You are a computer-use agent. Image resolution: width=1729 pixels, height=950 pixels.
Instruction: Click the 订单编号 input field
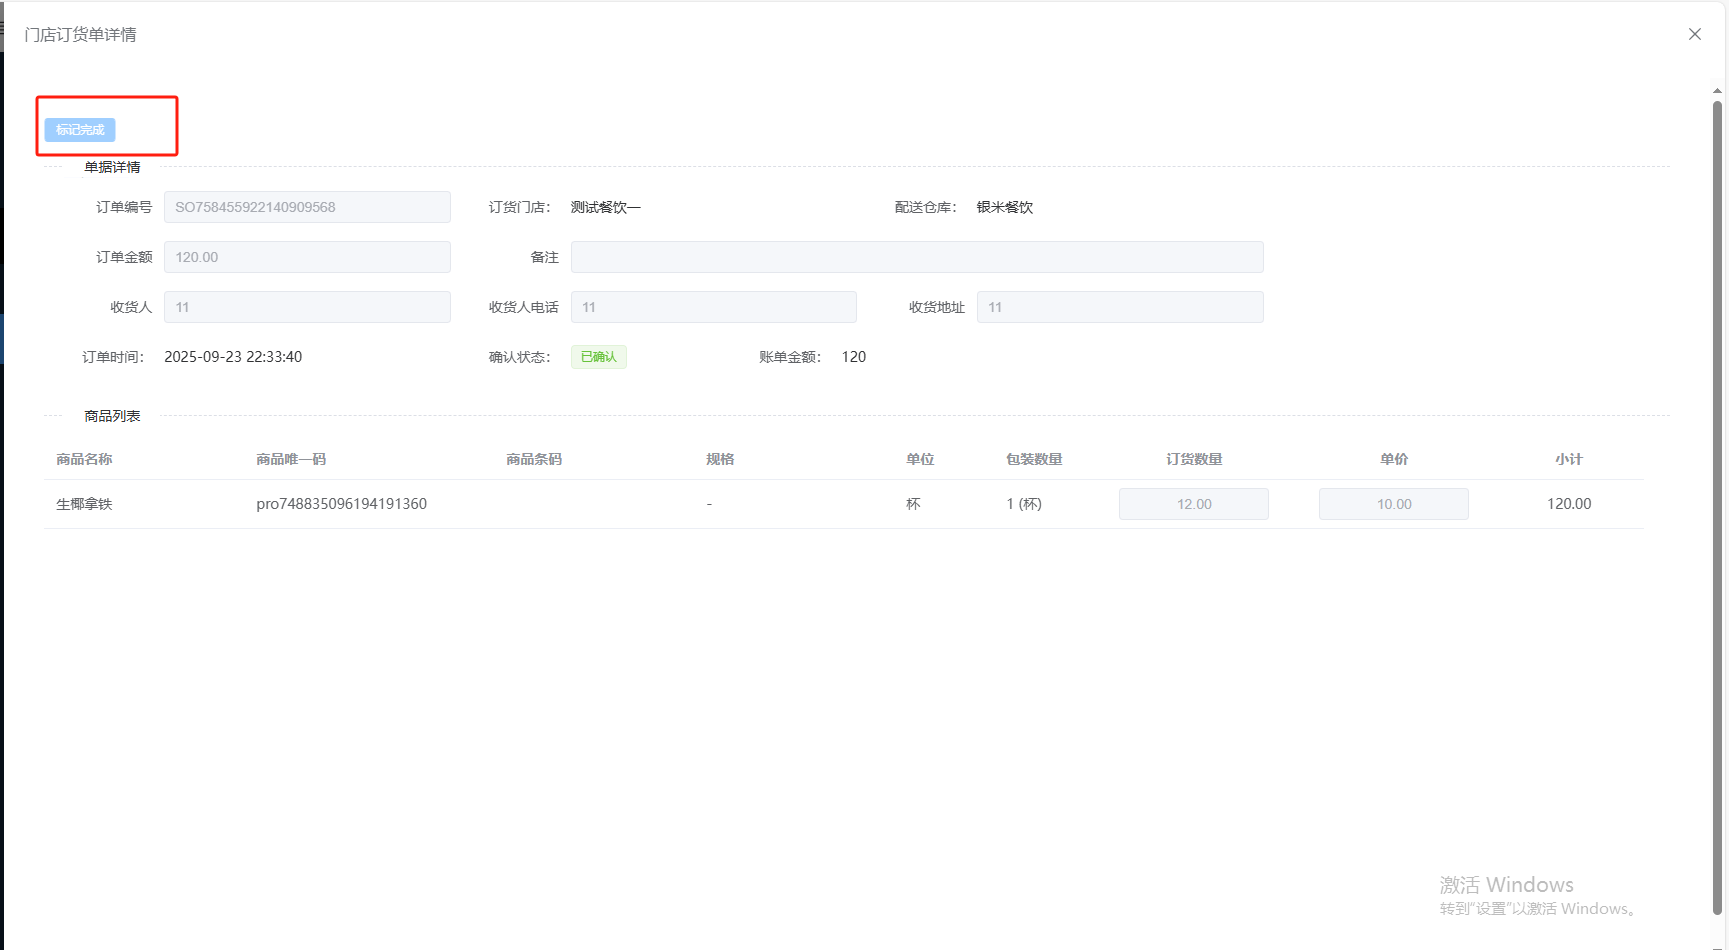(307, 207)
